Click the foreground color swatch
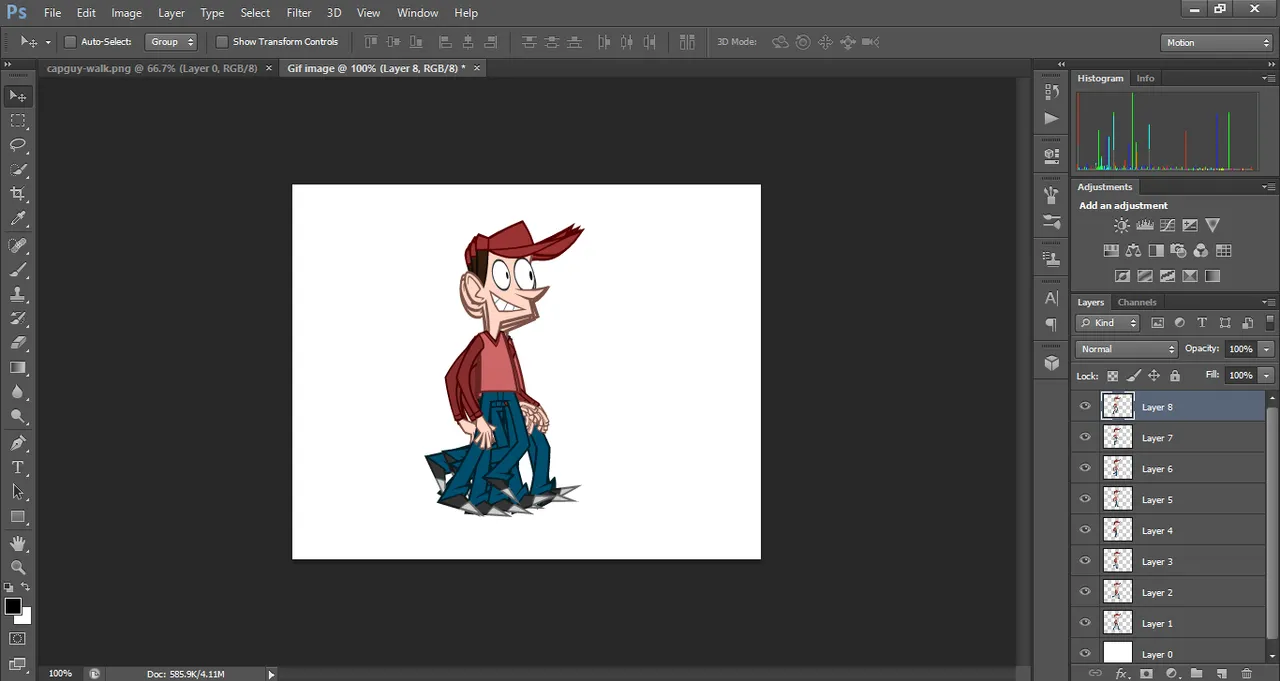This screenshot has height=681, width=1280. pyautogui.click(x=13, y=607)
